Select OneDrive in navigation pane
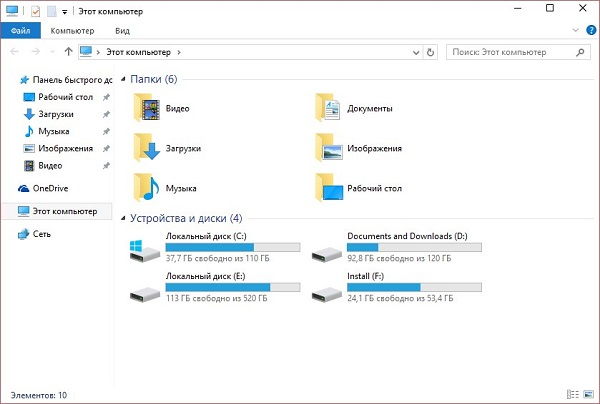 [50, 188]
